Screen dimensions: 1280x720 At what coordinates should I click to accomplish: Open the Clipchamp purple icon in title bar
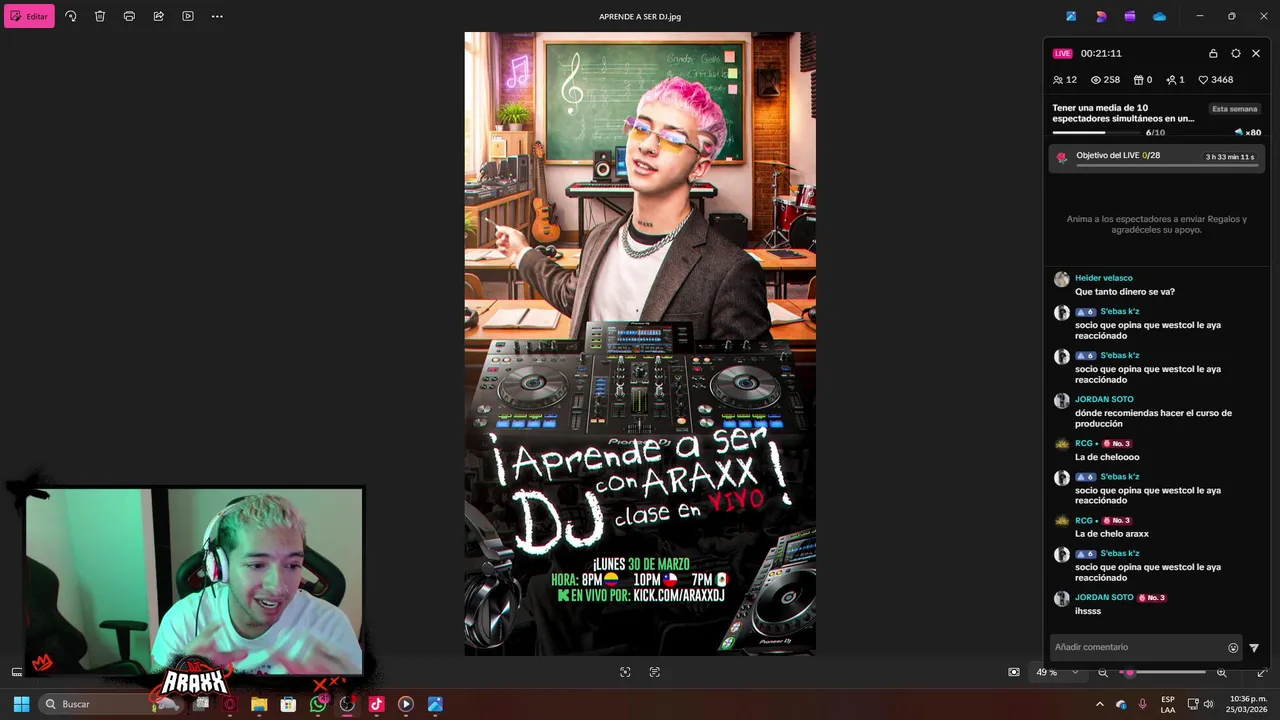coord(1130,16)
